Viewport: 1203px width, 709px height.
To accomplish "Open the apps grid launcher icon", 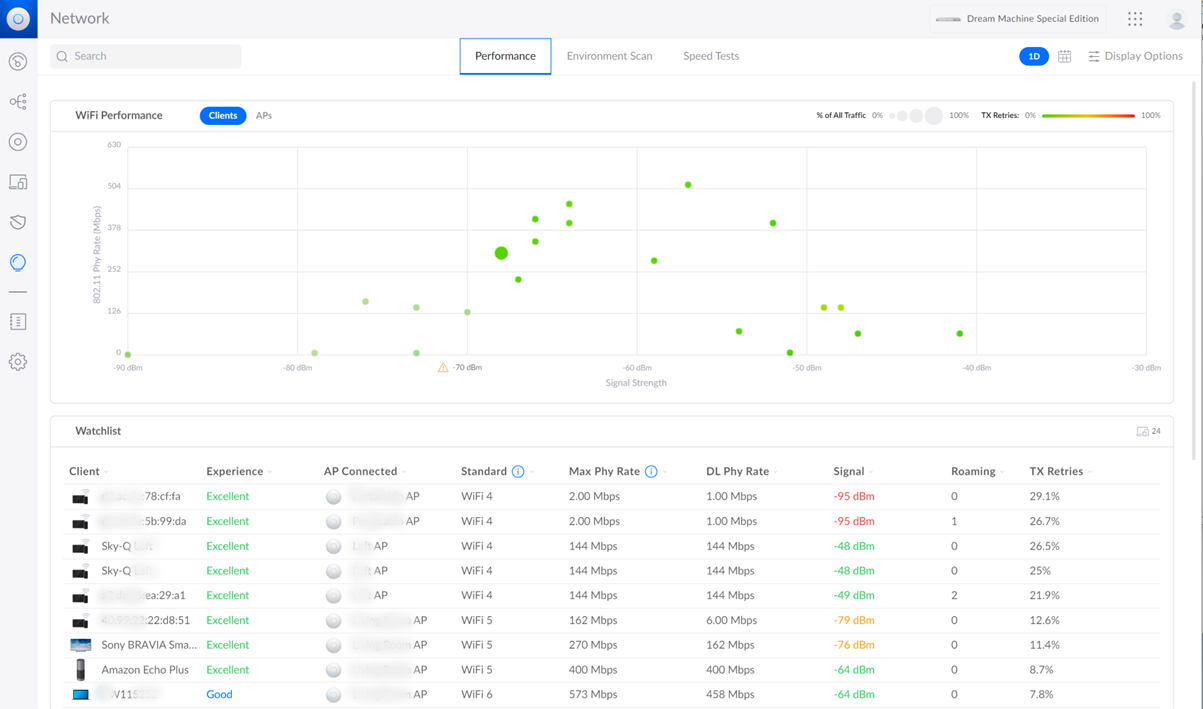I will 1135,19.
